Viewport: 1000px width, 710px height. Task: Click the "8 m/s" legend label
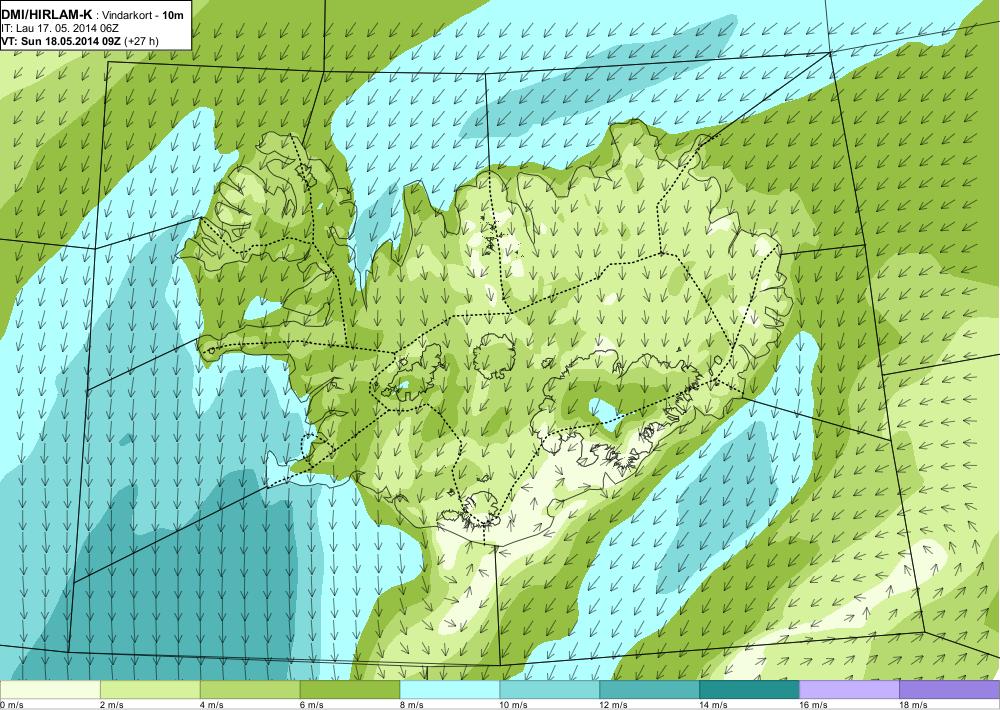[411, 705]
